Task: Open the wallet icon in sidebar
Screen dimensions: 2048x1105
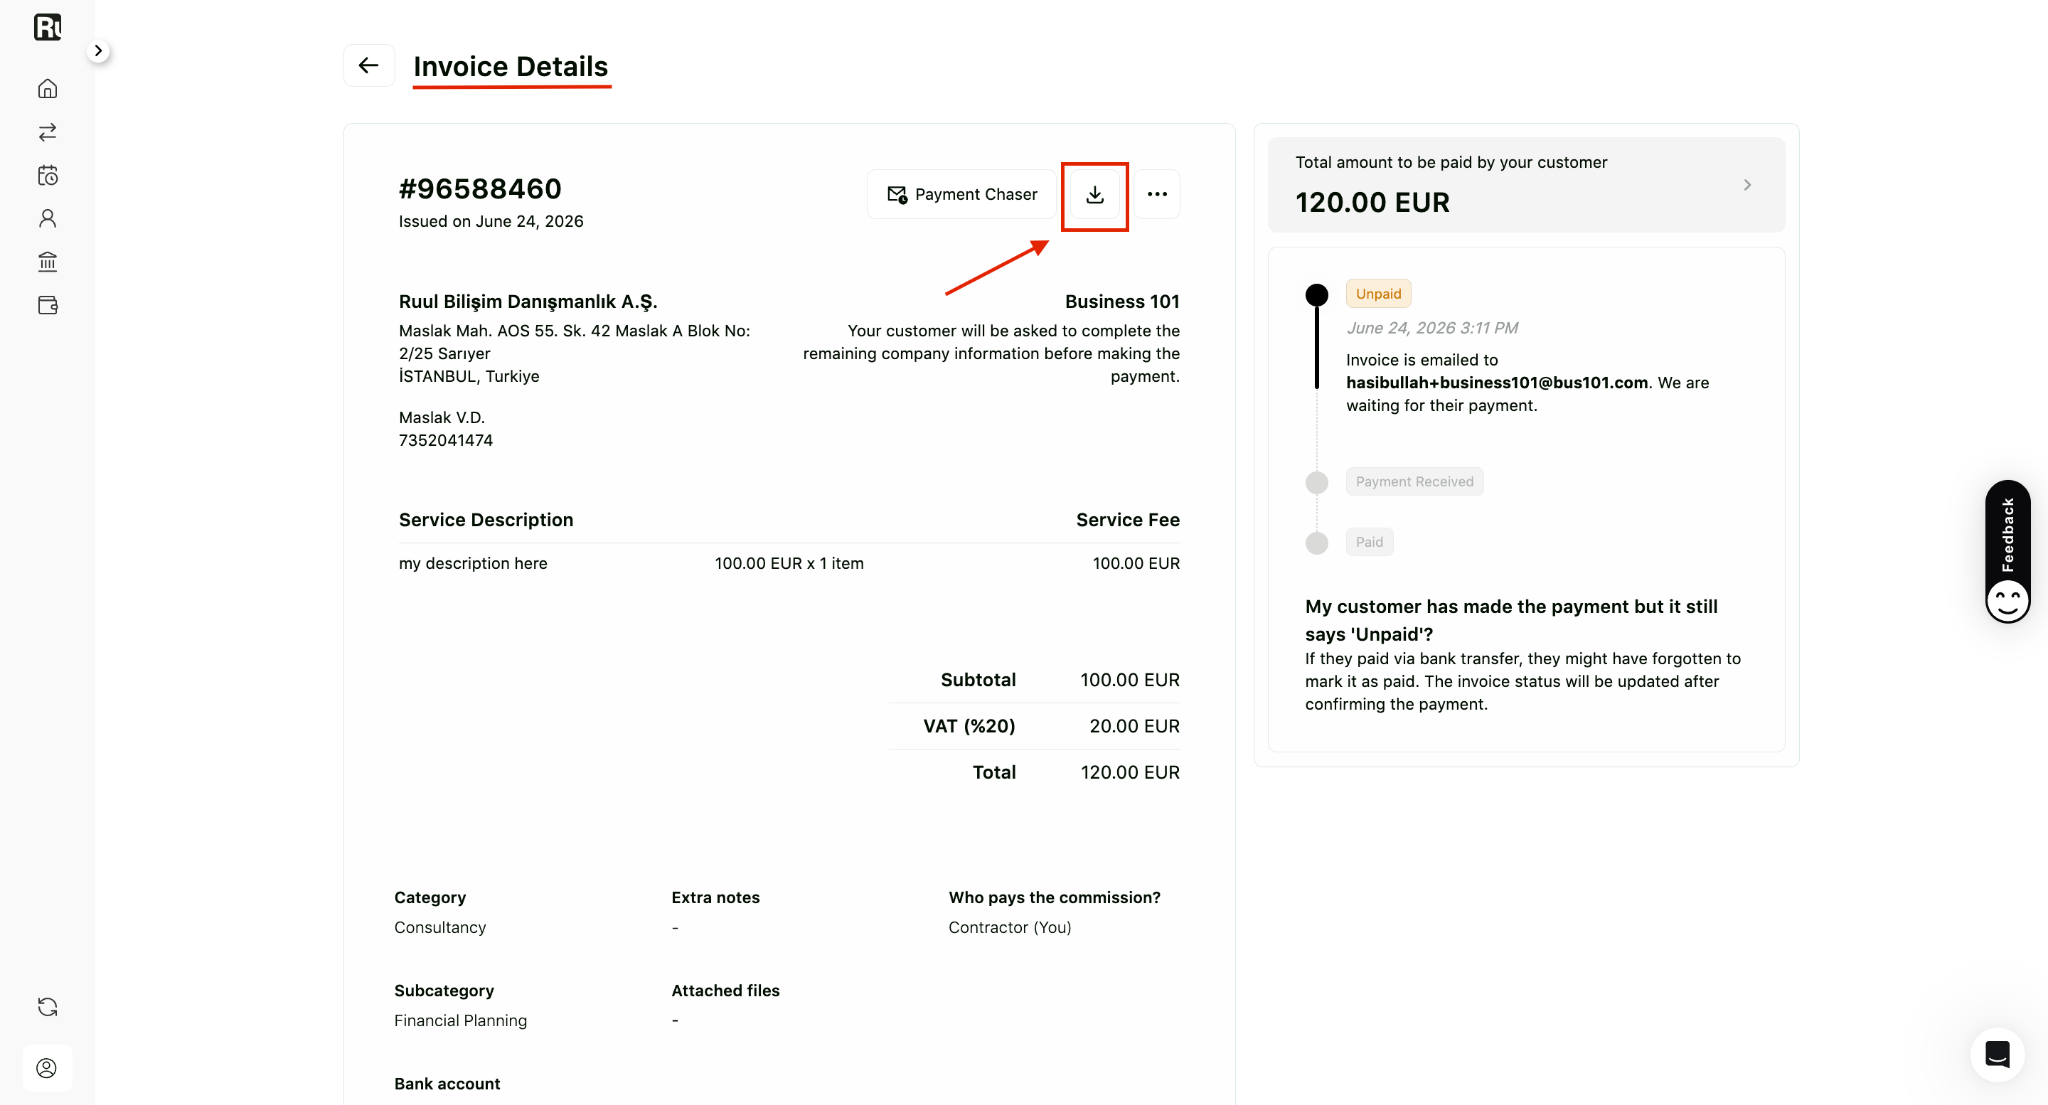Action: [x=47, y=305]
